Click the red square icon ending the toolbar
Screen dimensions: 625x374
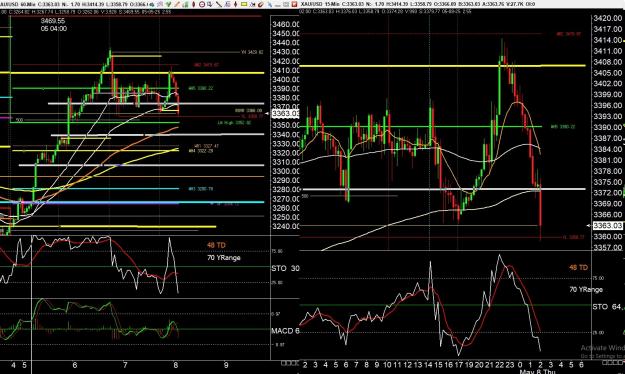click(294, 4)
